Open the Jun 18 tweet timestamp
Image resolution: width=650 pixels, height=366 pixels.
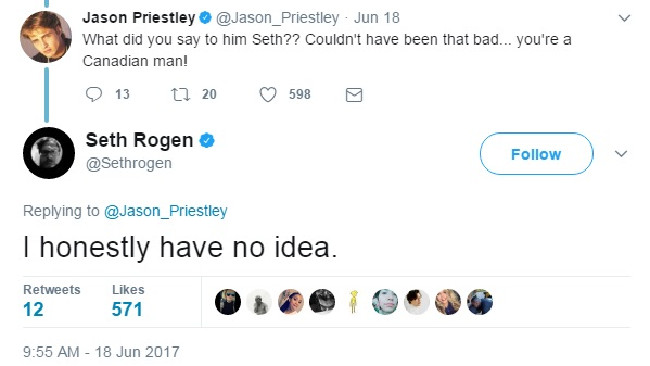(x=376, y=18)
